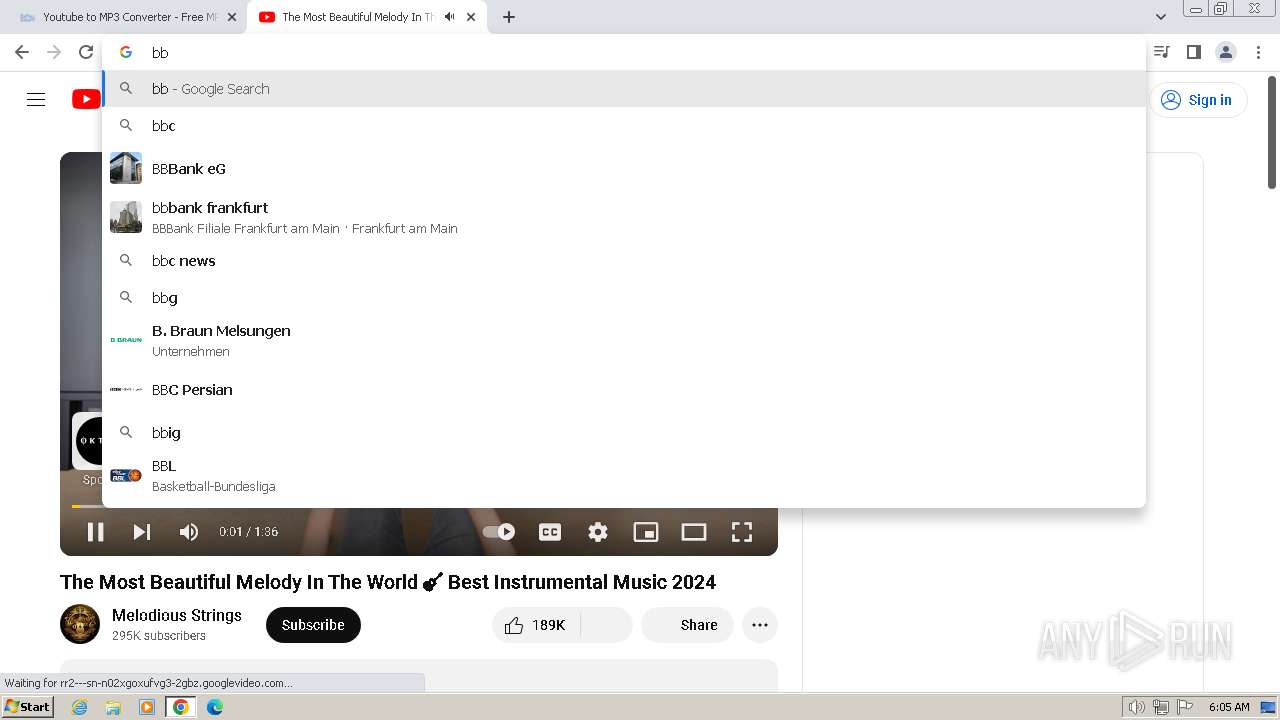This screenshot has height=720, width=1280.
Task: Click the video title text
Action: pyautogui.click(x=388, y=582)
